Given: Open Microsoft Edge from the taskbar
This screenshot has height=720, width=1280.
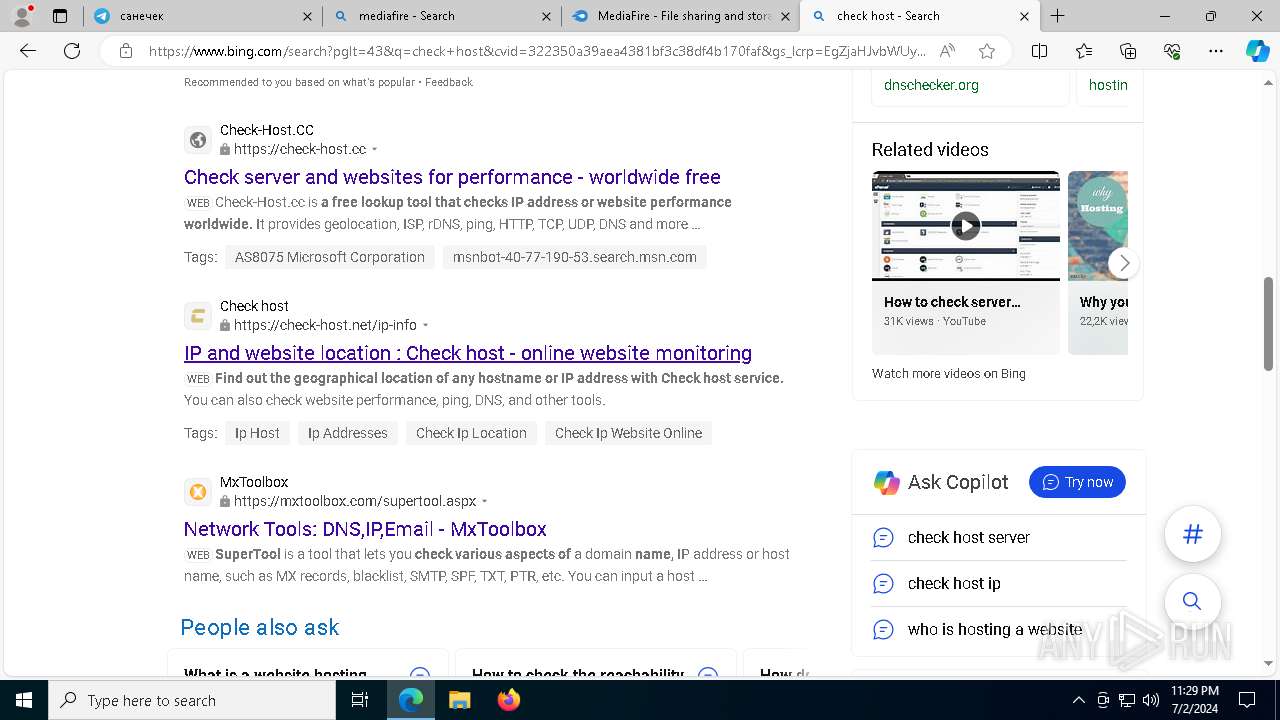Looking at the screenshot, I should pyautogui.click(x=411, y=700).
